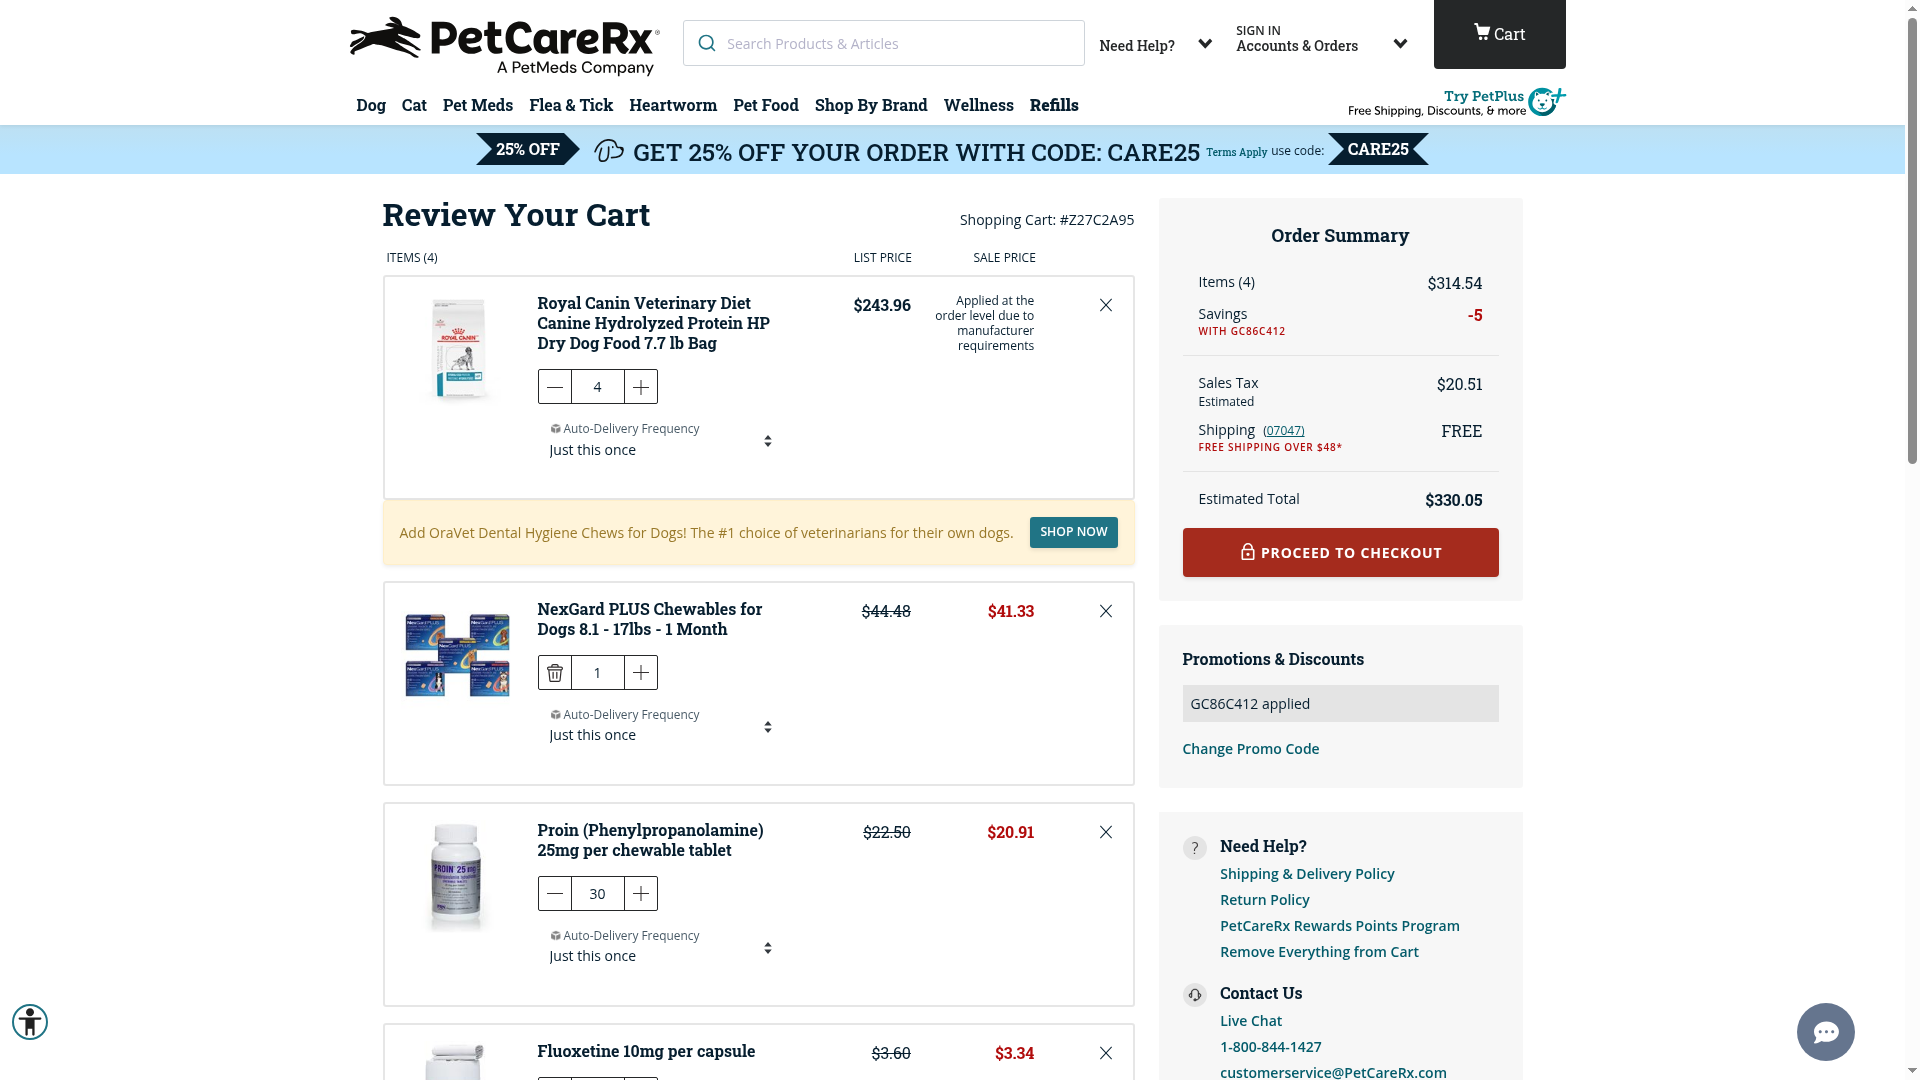Viewport: 1920px width, 1080px height.
Task: Open the accessibility options icon
Action: click(x=30, y=1022)
